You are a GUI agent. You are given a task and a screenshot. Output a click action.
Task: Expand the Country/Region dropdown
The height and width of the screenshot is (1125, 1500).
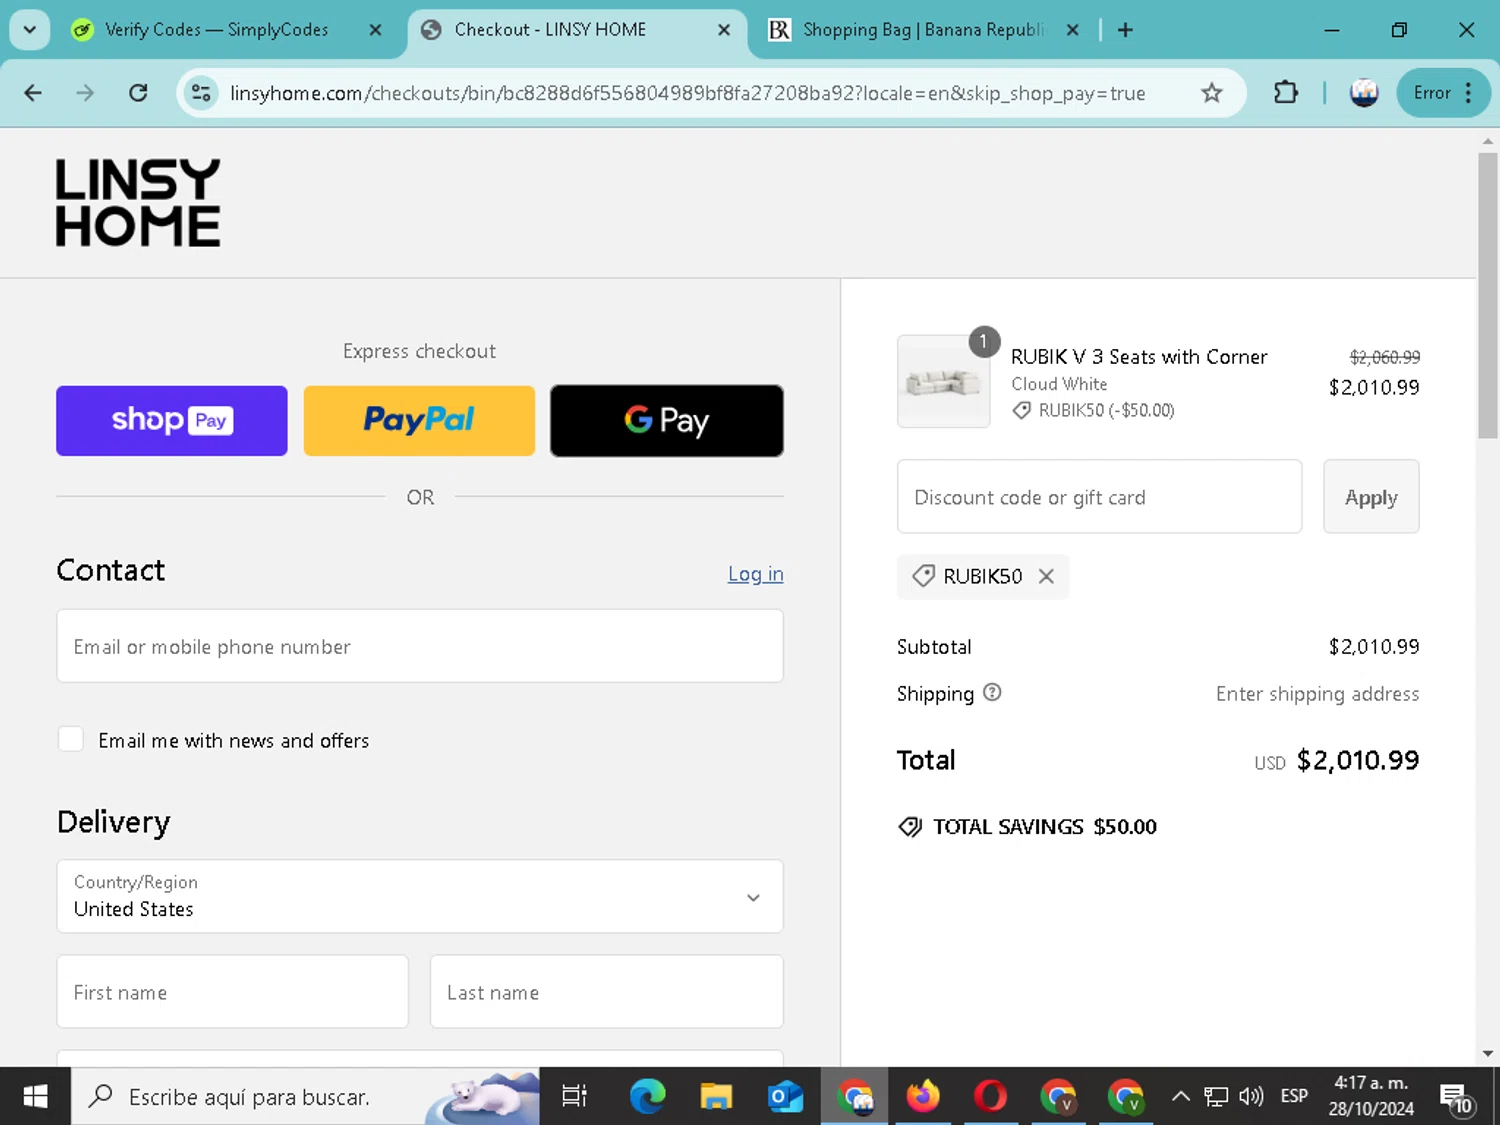coord(420,896)
